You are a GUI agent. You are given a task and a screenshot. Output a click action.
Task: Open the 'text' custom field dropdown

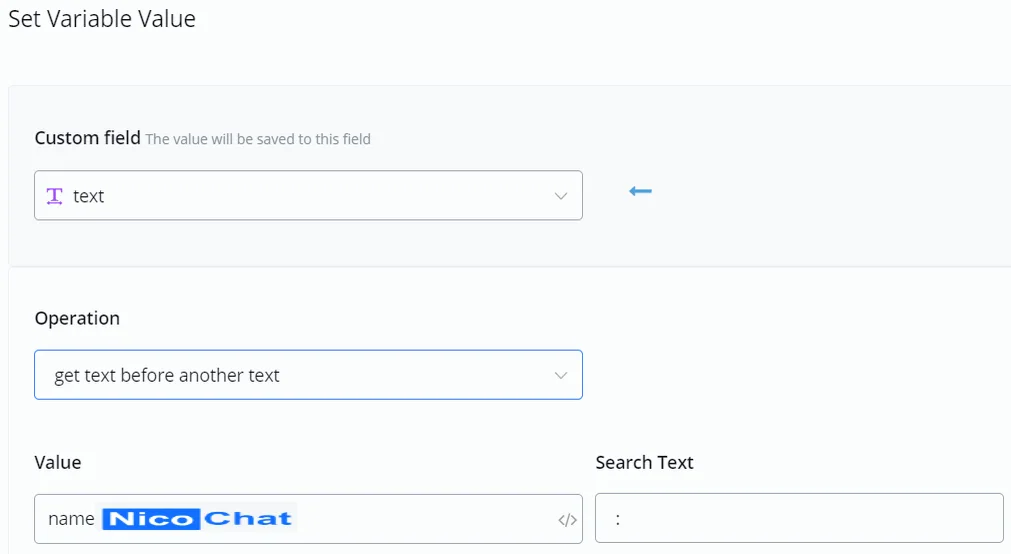pyautogui.click(x=308, y=195)
